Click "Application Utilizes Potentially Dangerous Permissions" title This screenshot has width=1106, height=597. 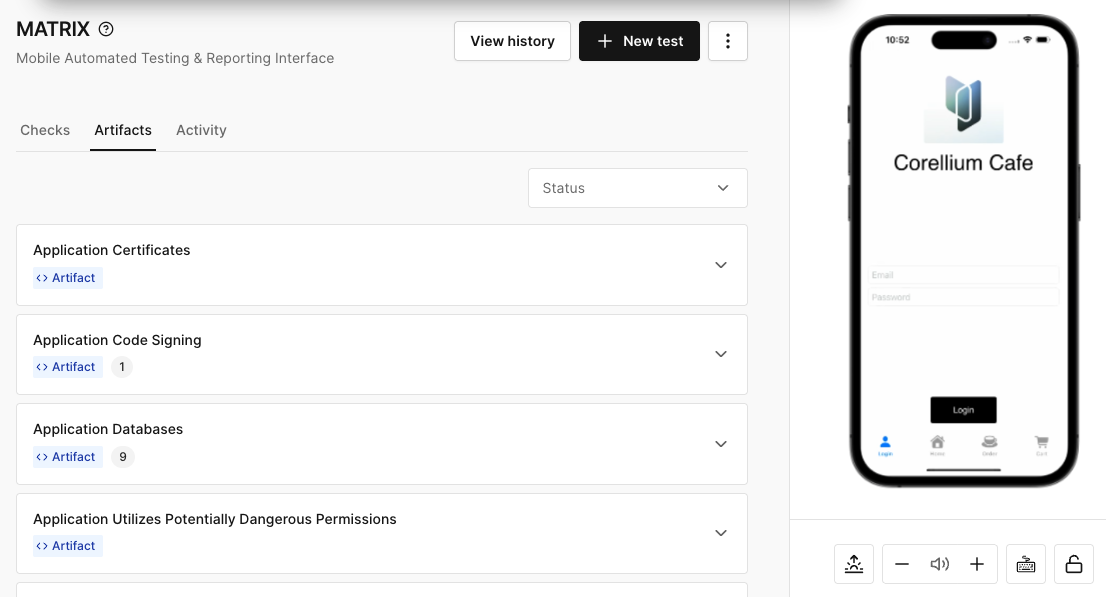(x=214, y=519)
